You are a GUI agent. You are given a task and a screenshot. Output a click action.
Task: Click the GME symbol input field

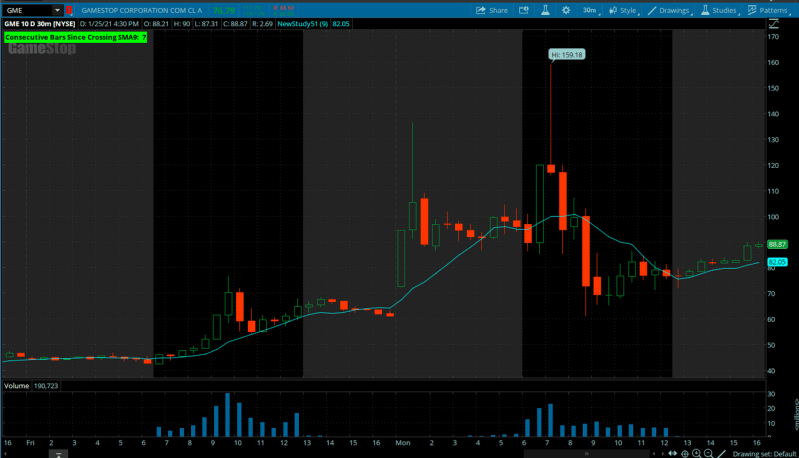click(28, 10)
